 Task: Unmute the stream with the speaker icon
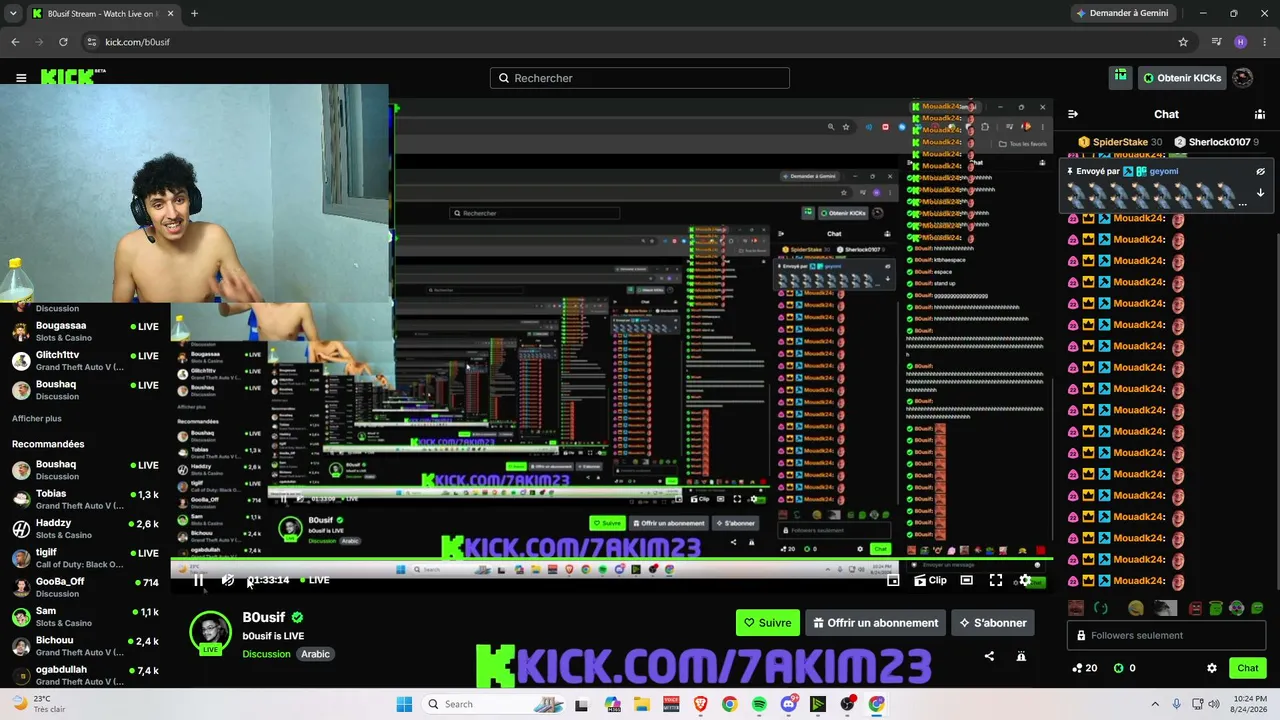(x=228, y=580)
